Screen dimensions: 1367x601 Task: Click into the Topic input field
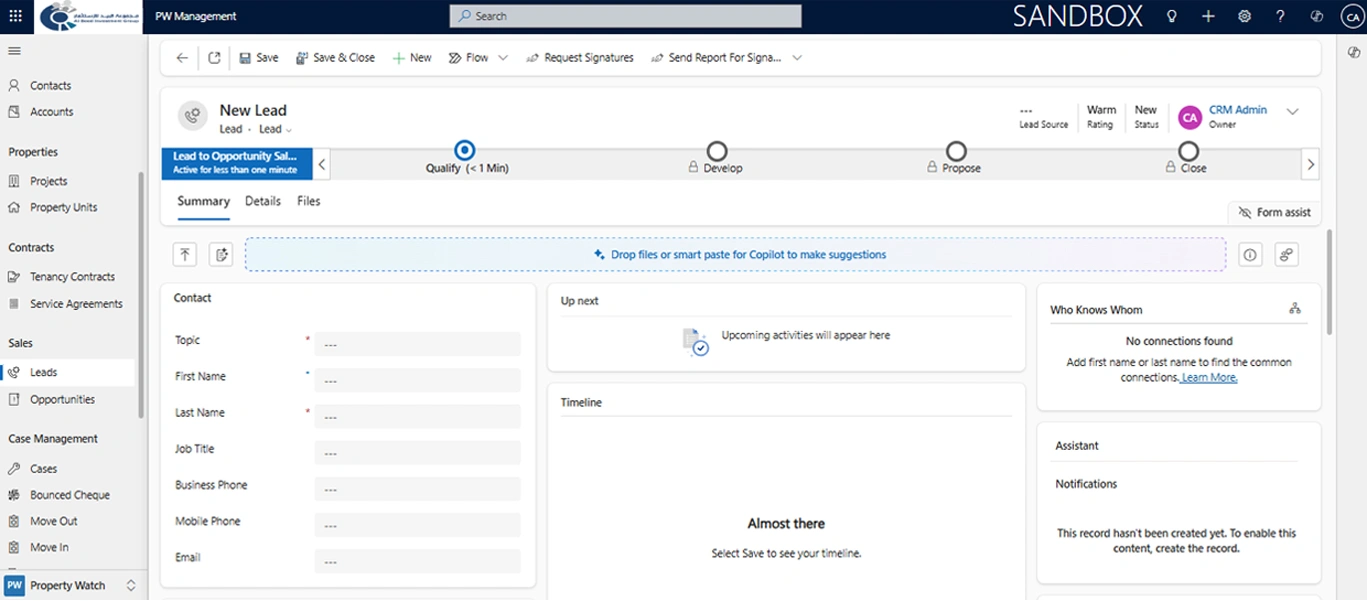(x=417, y=344)
